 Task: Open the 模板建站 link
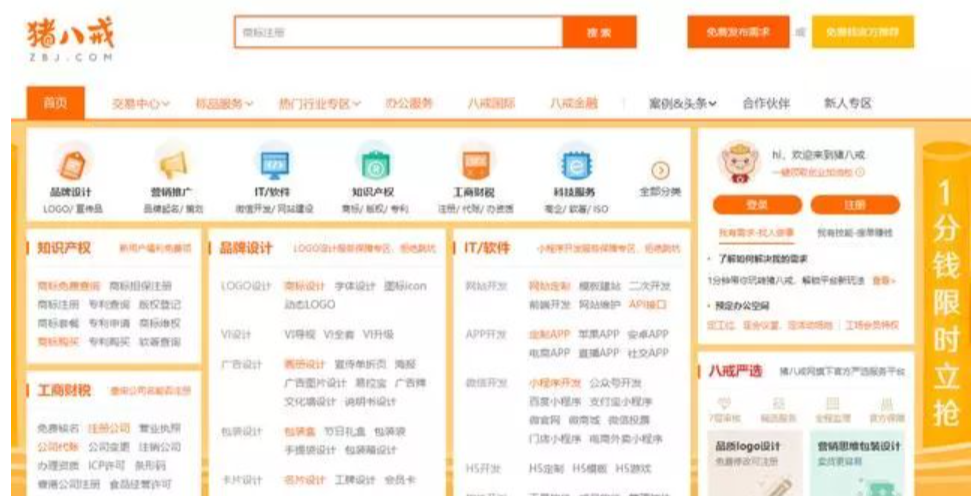tap(599, 286)
